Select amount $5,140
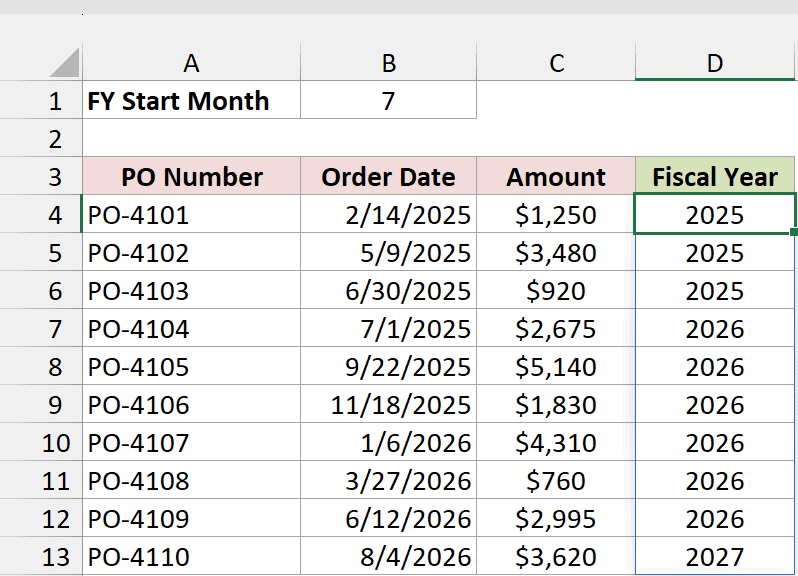This screenshot has width=798, height=576. point(556,366)
